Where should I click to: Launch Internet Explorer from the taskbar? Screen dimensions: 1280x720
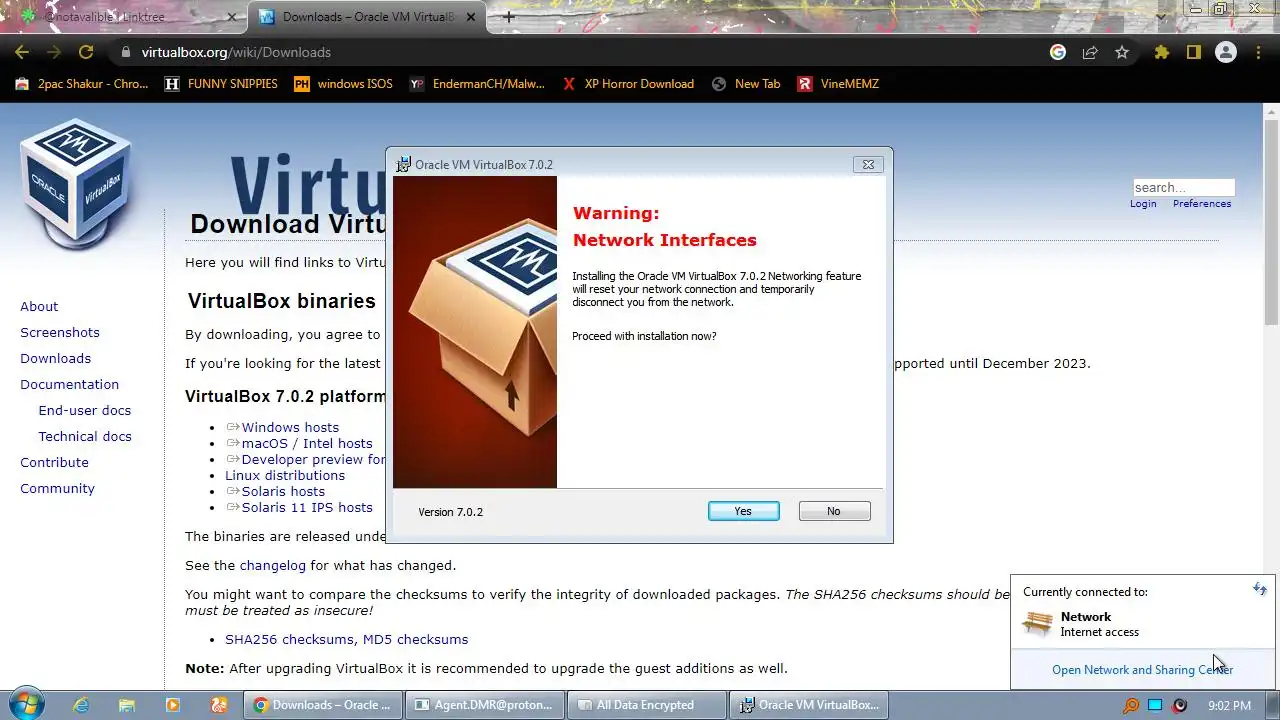81,705
